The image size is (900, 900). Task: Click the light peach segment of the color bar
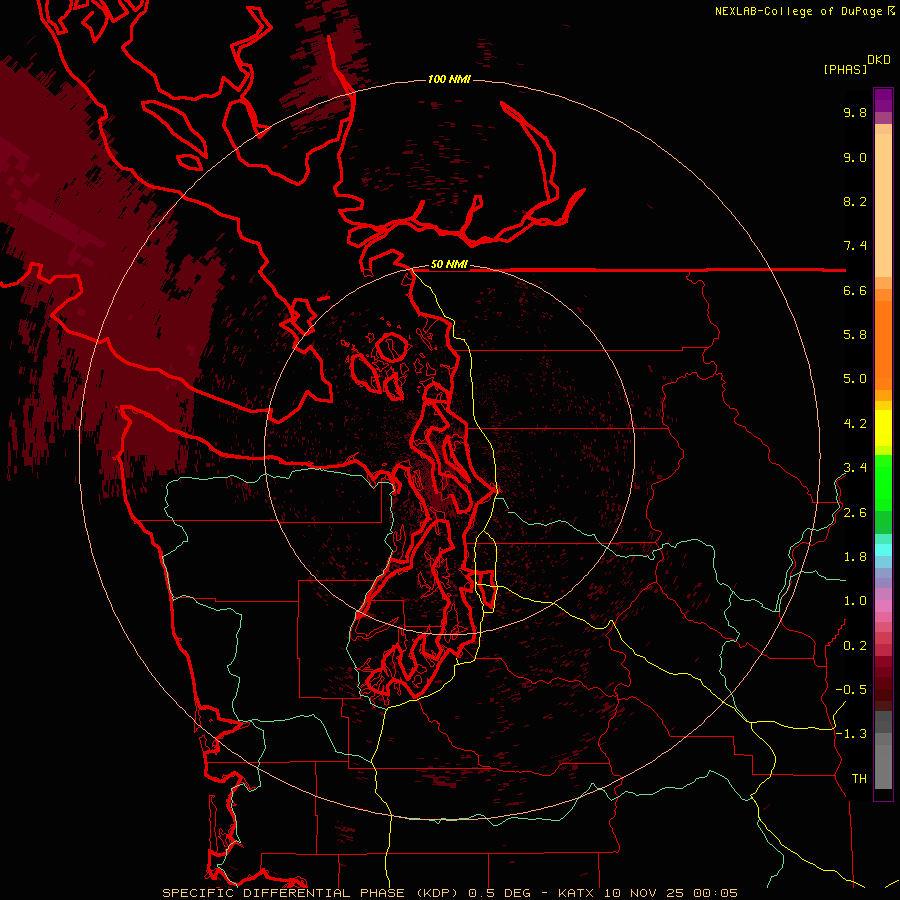point(883,205)
